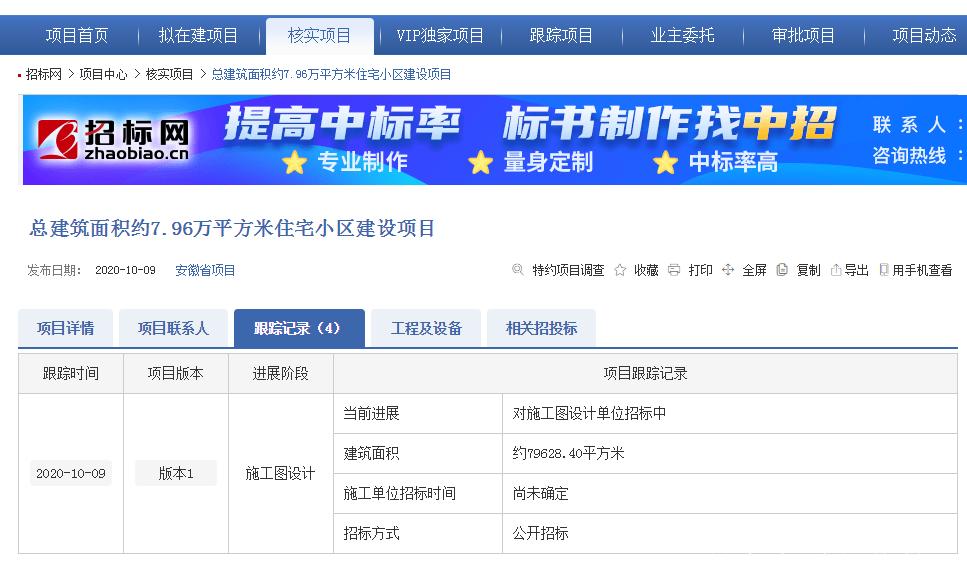Click the 招标方式 row label
Screen dimensions: 967x565
click(371, 533)
